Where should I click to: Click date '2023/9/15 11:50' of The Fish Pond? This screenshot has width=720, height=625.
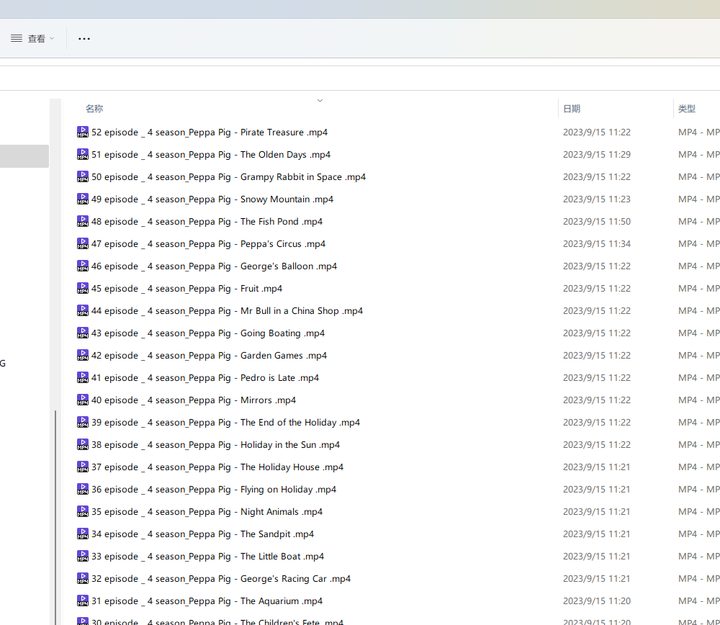[x=596, y=221]
